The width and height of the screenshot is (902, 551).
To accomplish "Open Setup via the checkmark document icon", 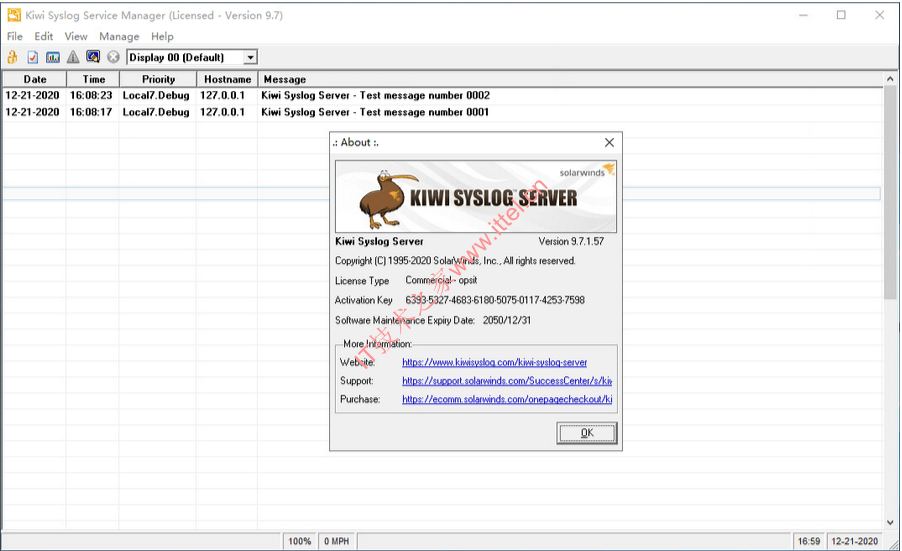I will (33, 57).
